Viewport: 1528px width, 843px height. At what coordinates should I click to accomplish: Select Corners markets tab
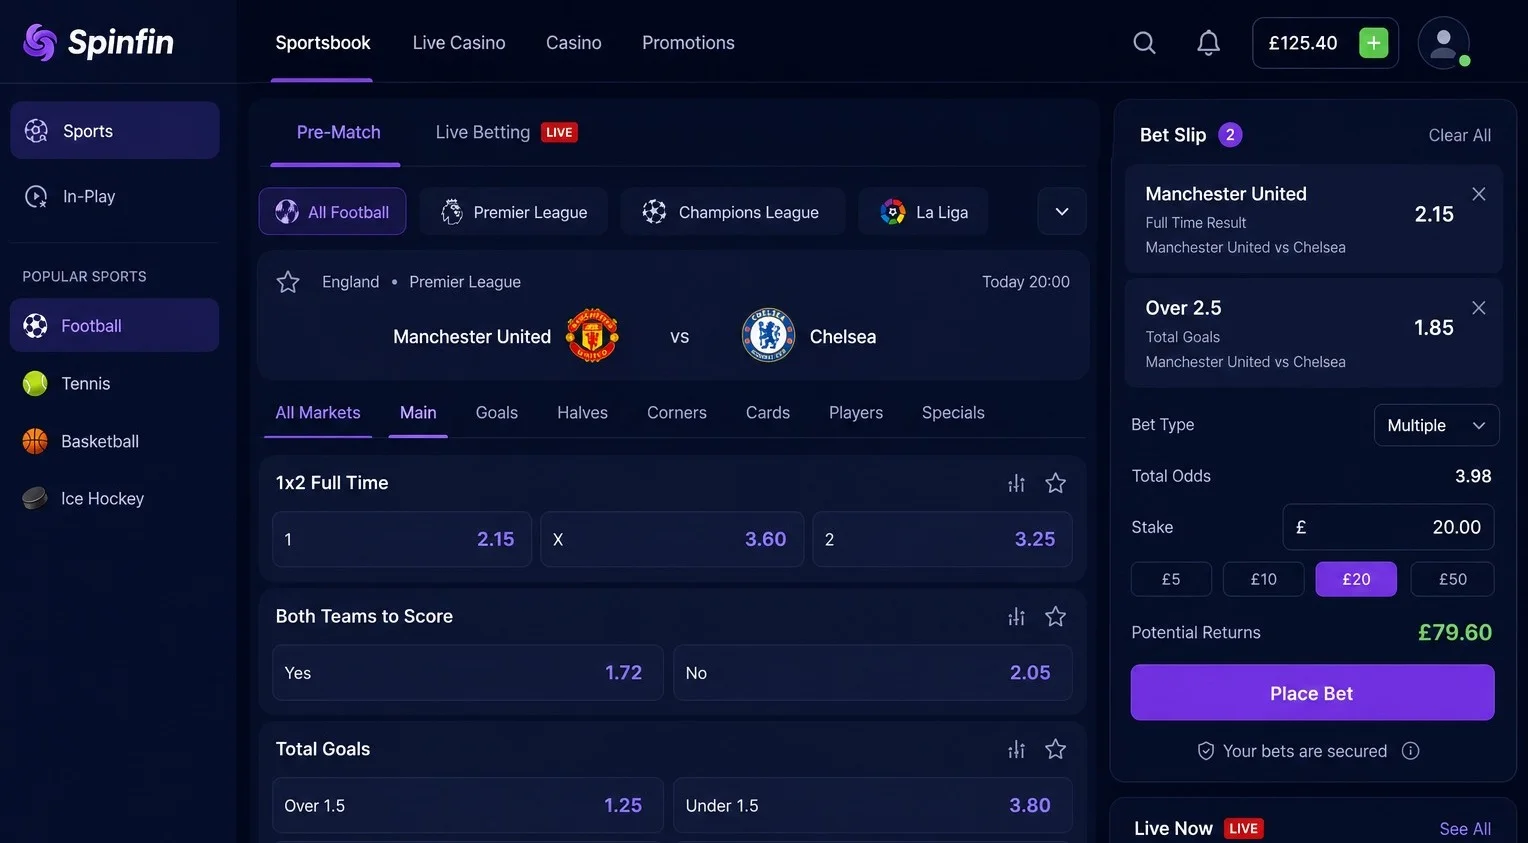[677, 413]
